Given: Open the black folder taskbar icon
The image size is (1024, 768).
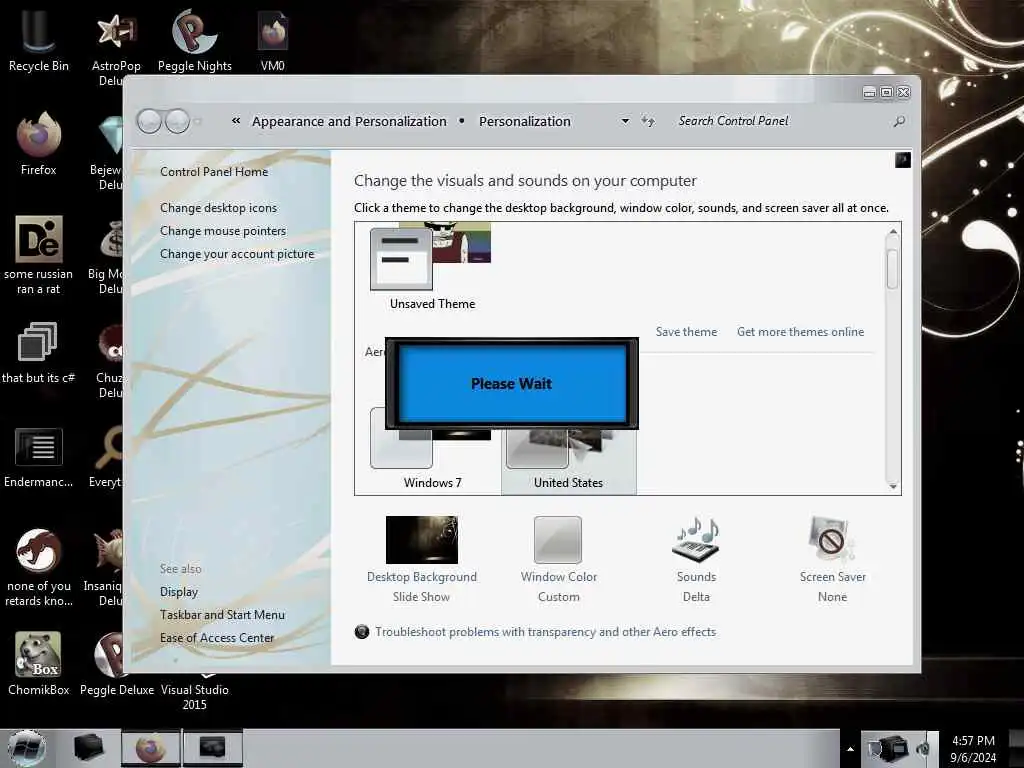Looking at the screenshot, I should pos(89,748).
